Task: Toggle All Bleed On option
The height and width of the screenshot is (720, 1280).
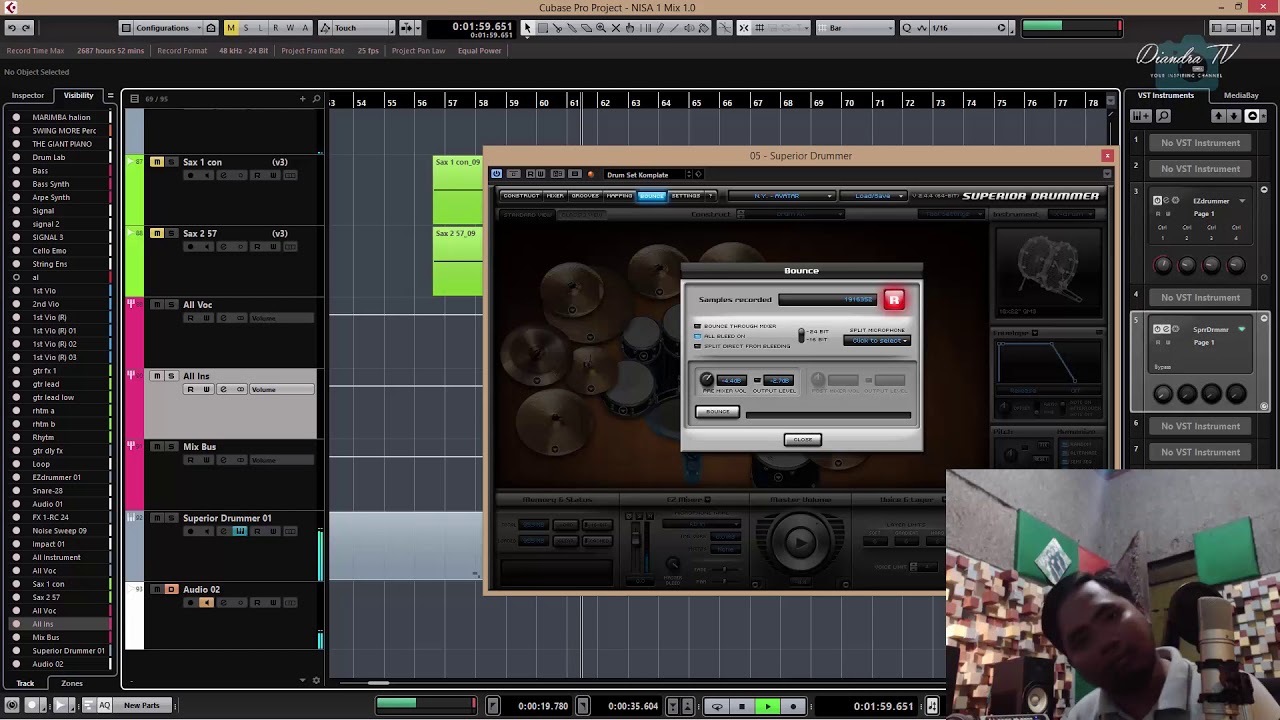Action: [698, 336]
